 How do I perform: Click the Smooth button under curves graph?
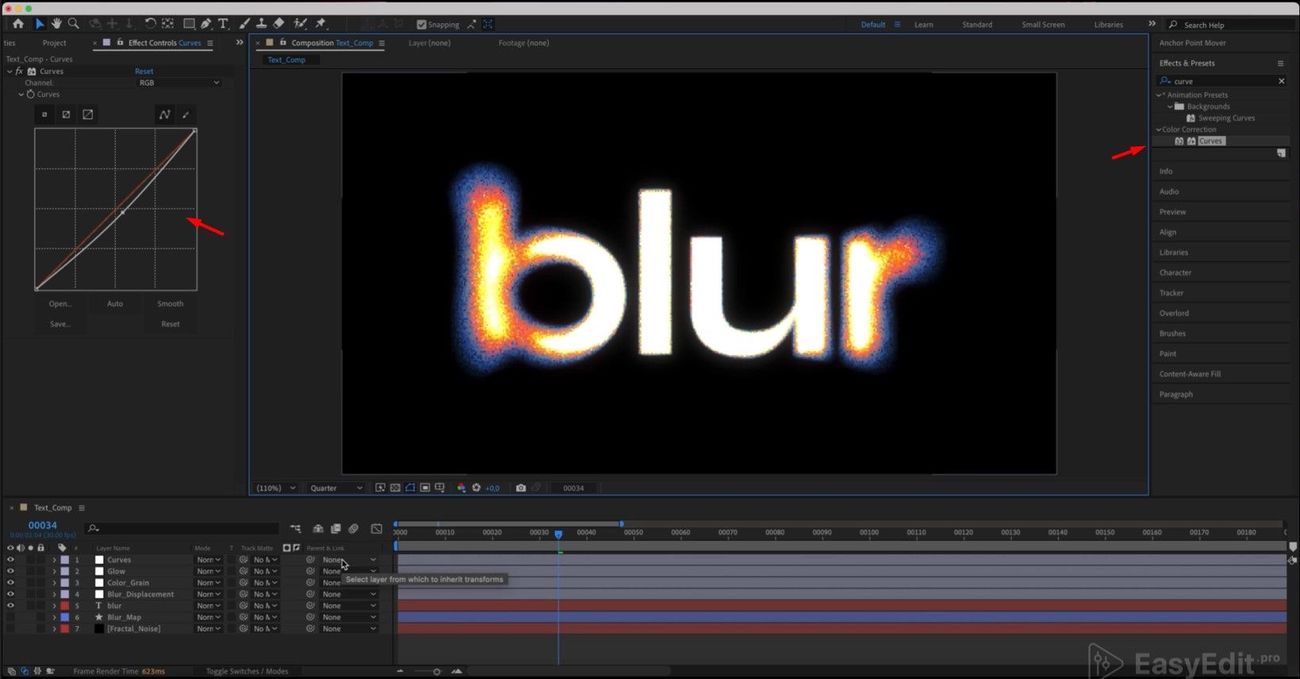point(170,303)
